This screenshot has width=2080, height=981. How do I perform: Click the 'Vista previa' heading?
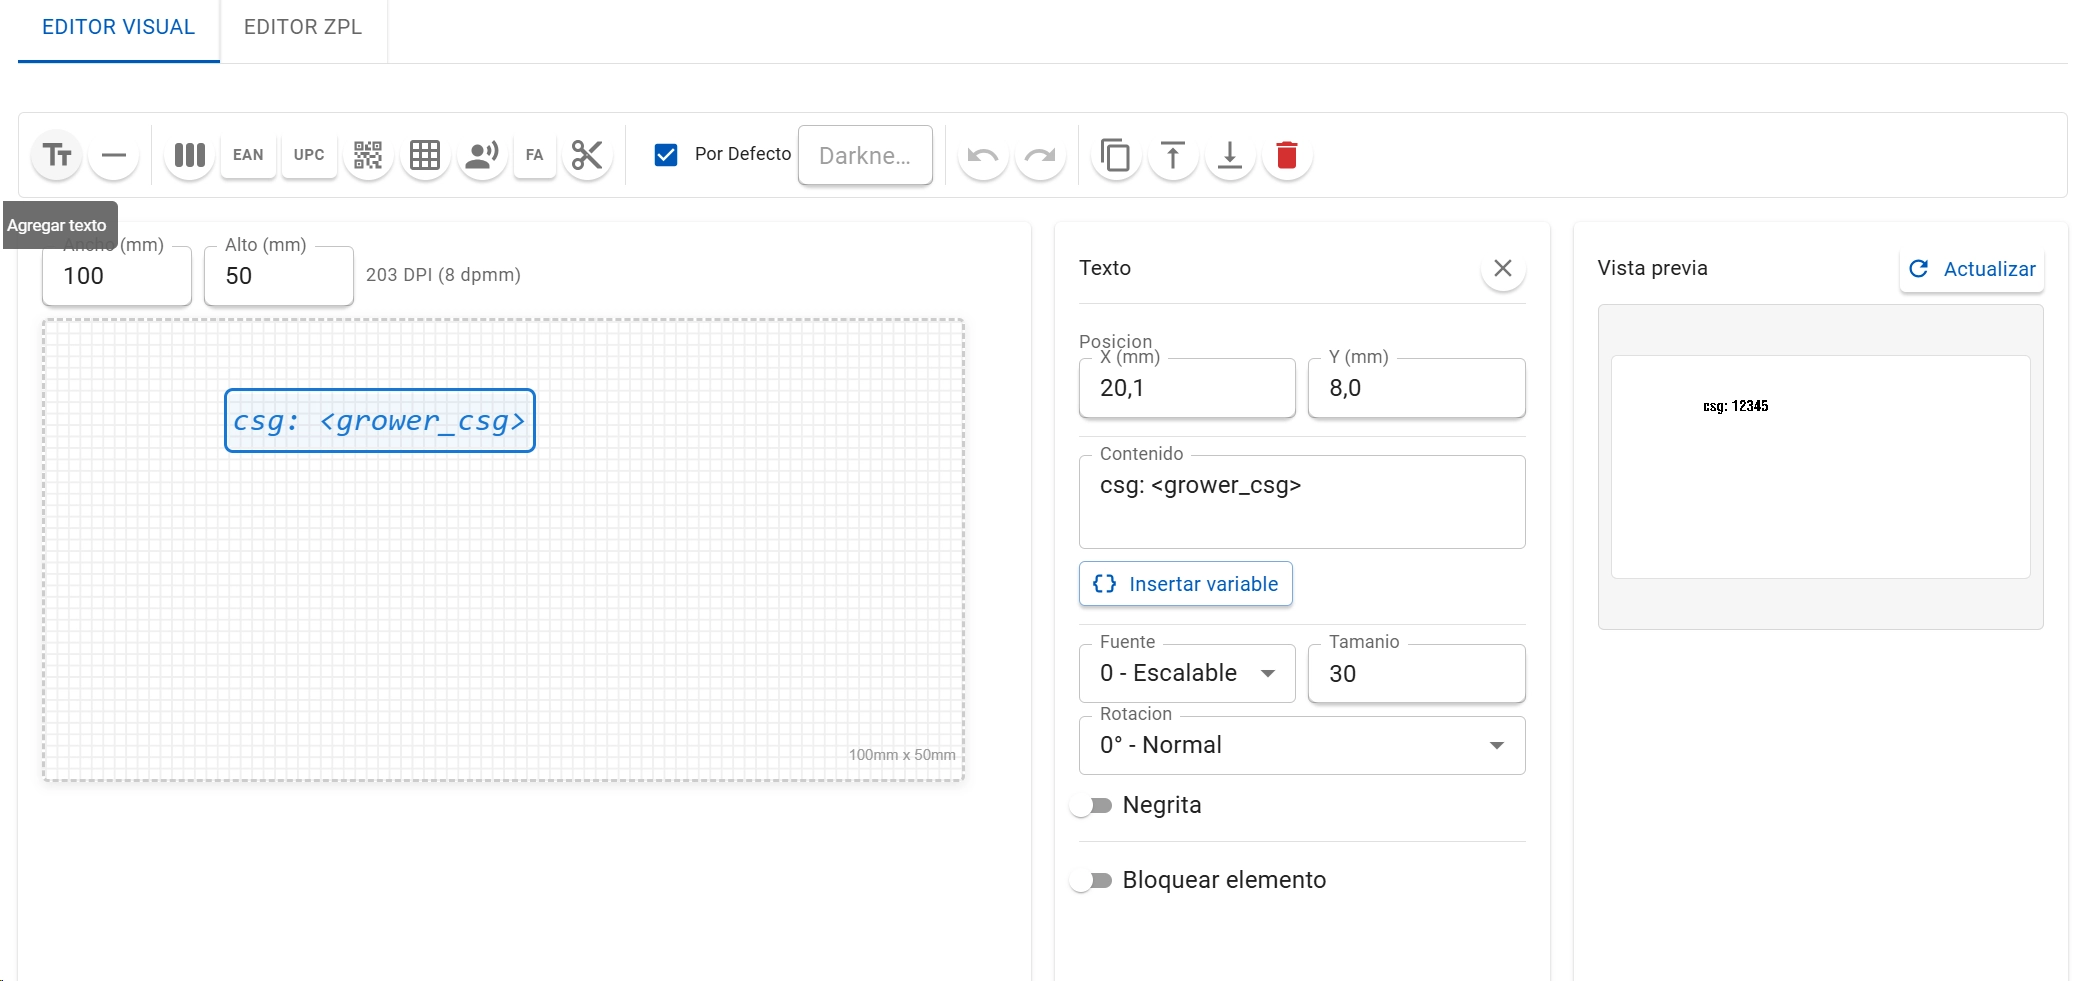tap(1653, 268)
